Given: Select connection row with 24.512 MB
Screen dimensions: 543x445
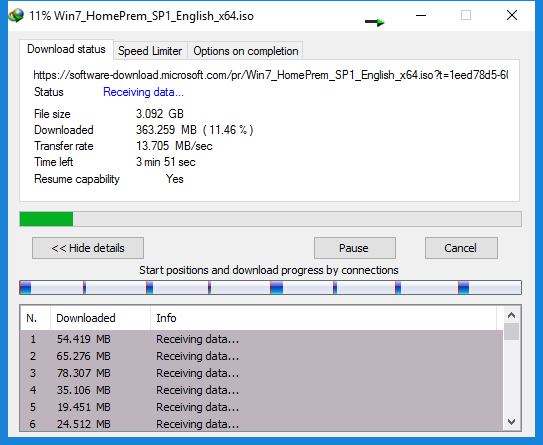Looking at the screenshot, I should [261, 424].
